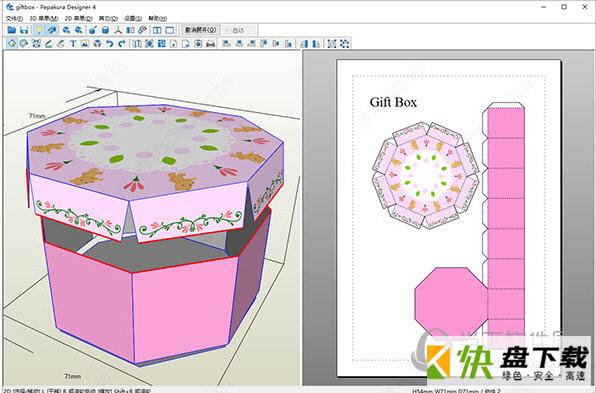Redo the action with the redo arrow
The height and width of the screenshot is (393, 596).
[x=122, y=43]
